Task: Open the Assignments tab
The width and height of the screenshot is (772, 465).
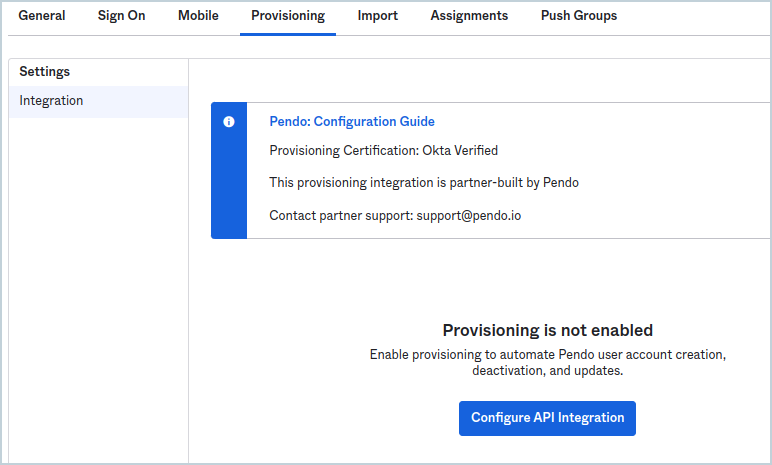Action: pyautogui.click(x=469, y=16)
